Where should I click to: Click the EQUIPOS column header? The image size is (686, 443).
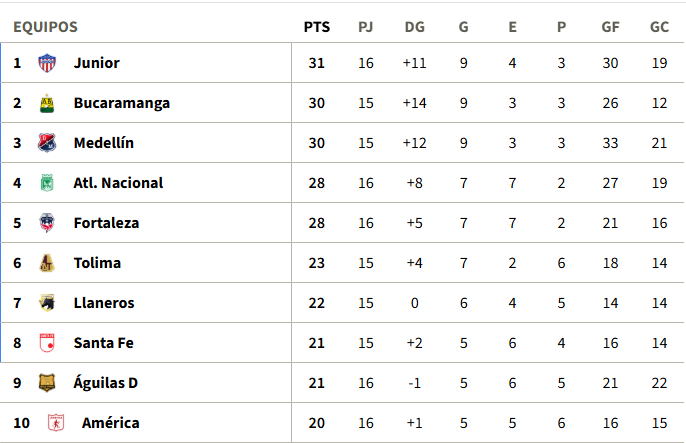point(45,27)
